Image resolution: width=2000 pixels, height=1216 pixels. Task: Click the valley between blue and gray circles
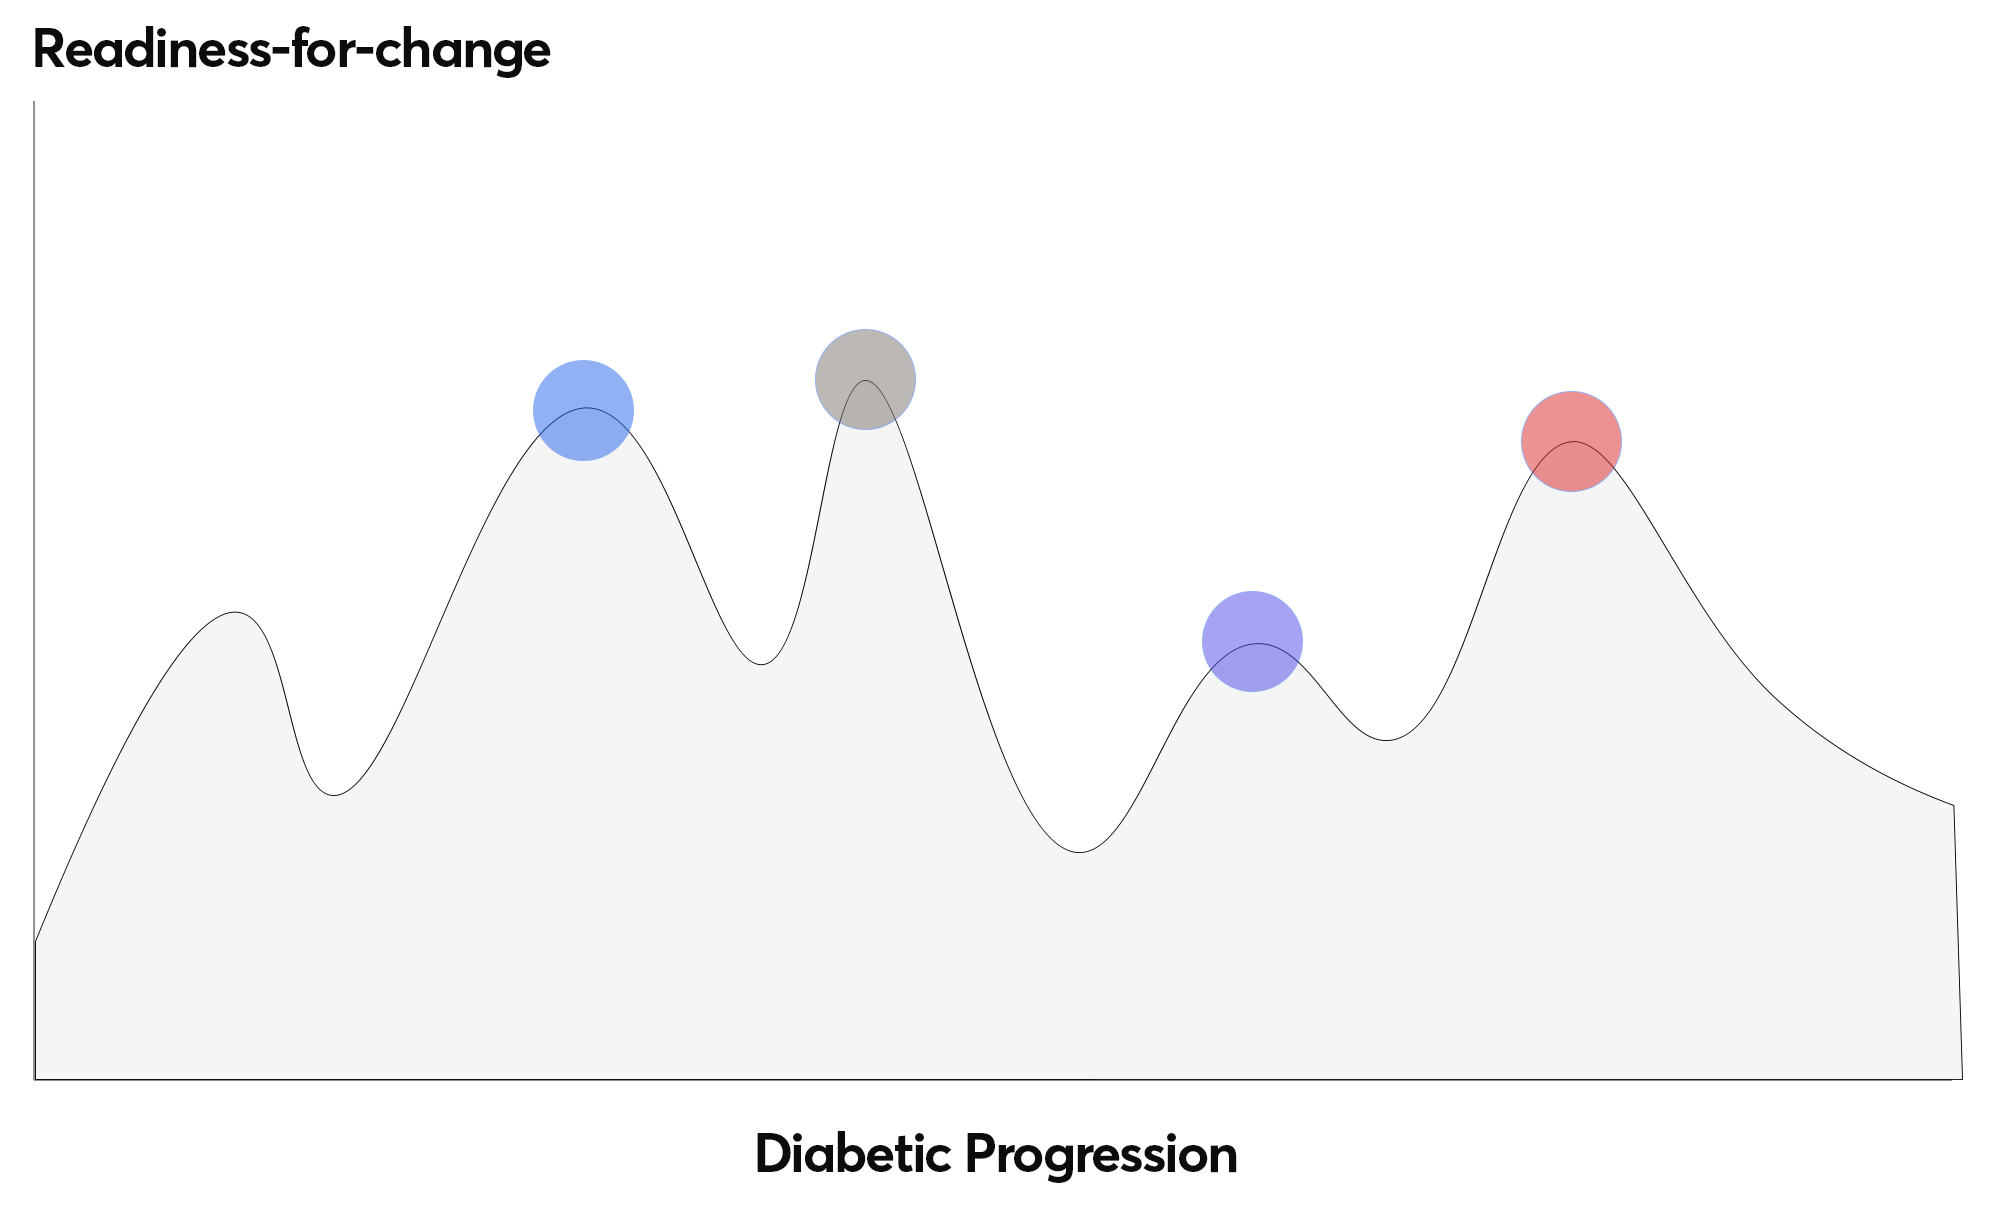[x=762, y=664]
